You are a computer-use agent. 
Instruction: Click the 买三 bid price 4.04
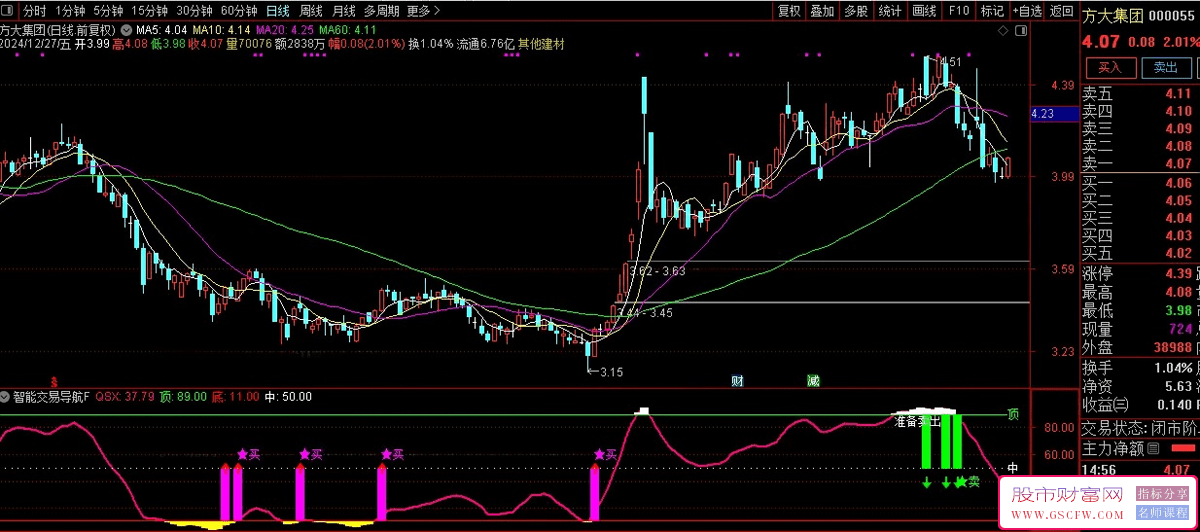click(1178, 218)
